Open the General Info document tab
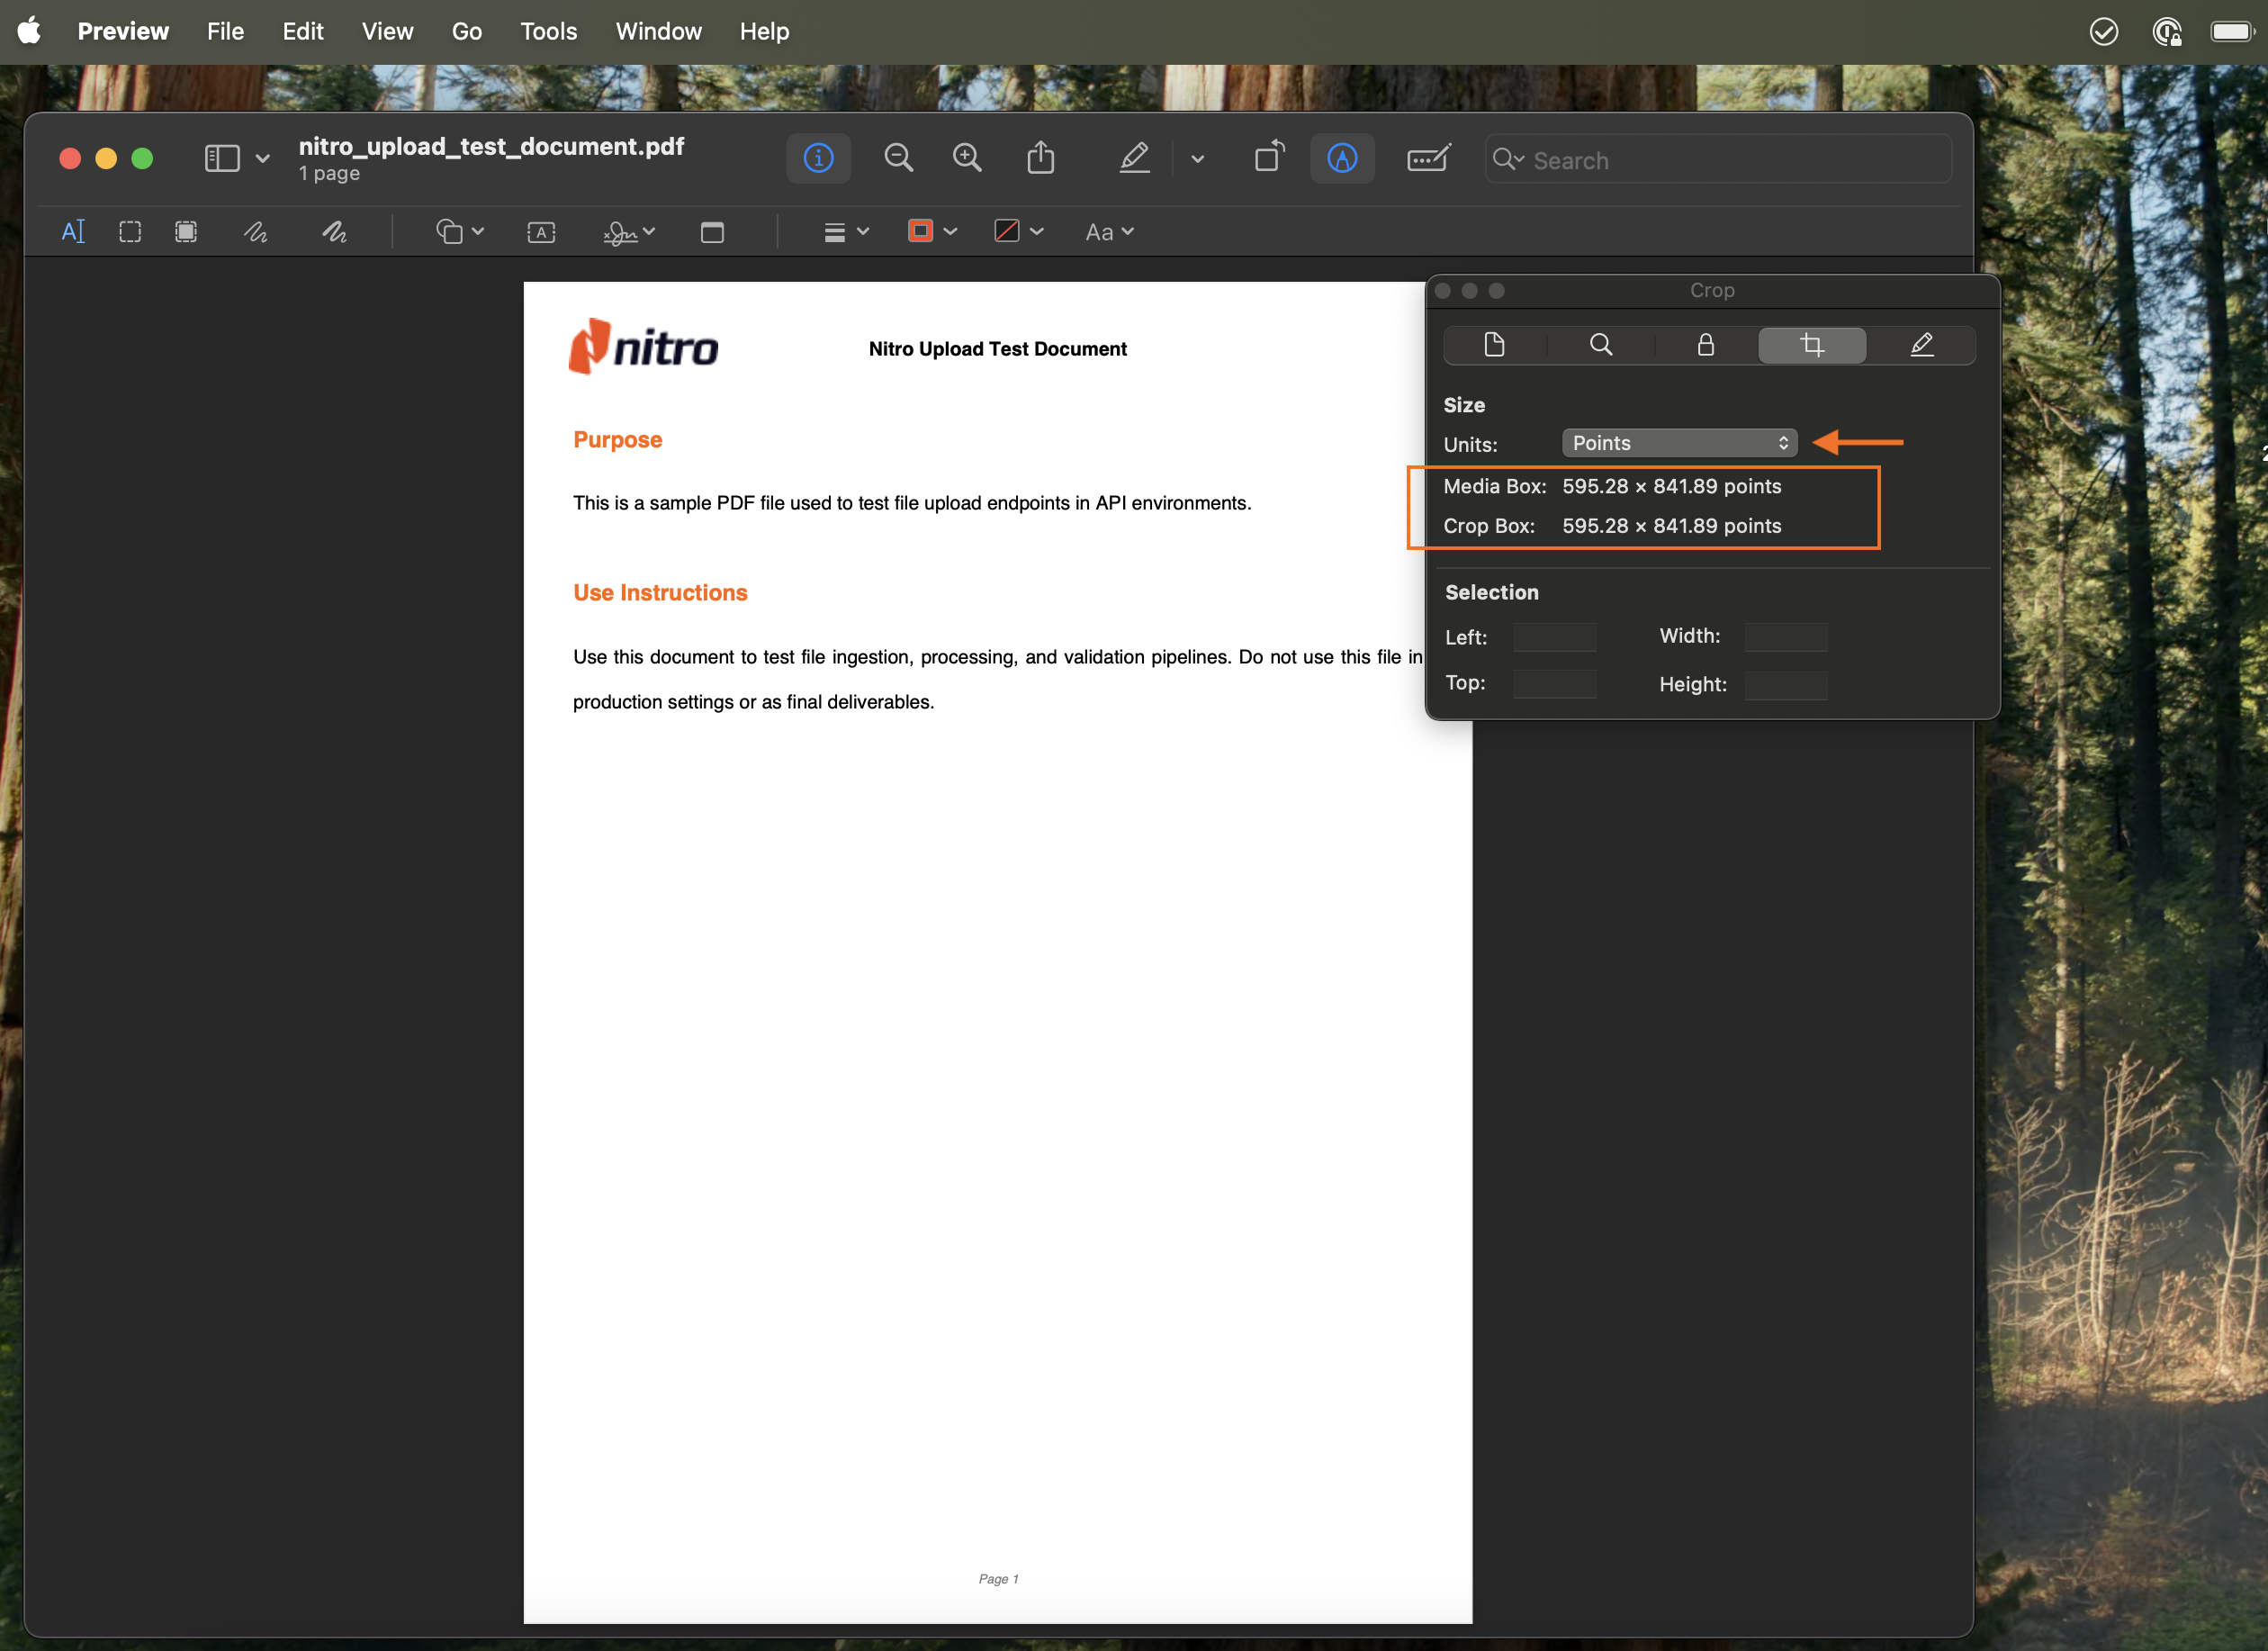The width and height of the screenshot is (2268, 1651). point(1494,345)
